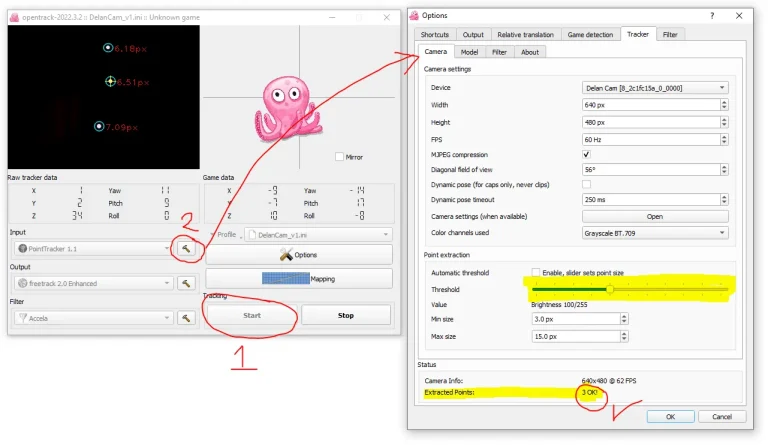Select the Camera sub-tab
This screenshot has height=445, width=768.
[435, 51]
